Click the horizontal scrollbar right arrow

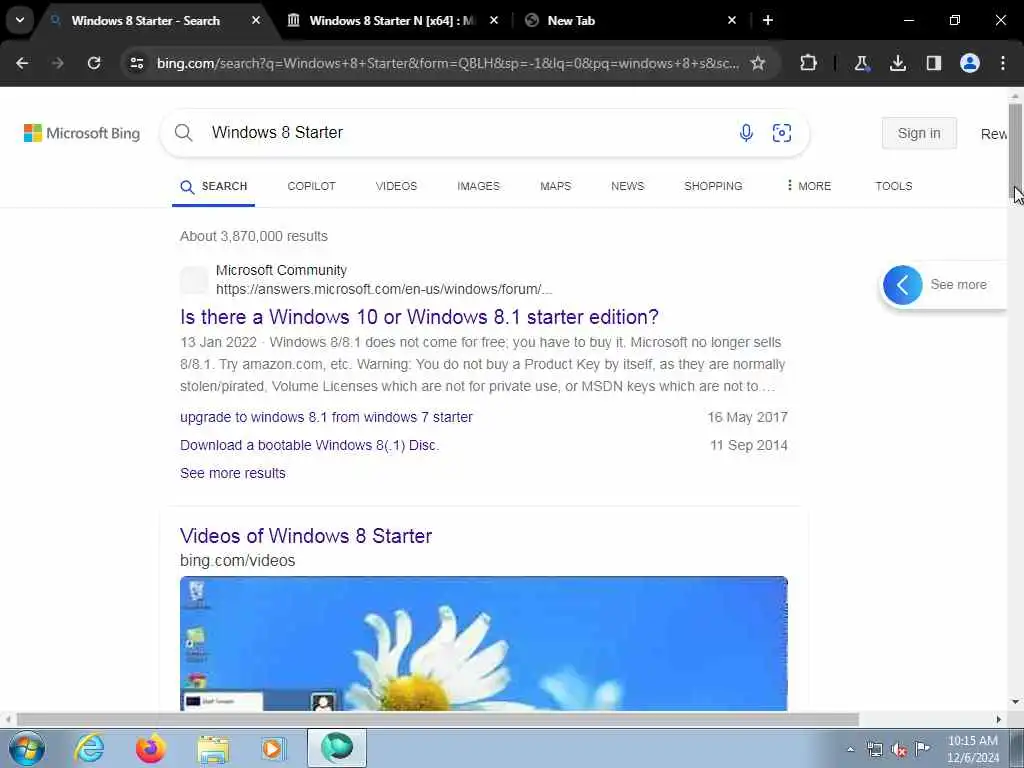pyautogui.click(x=999, y=720)
